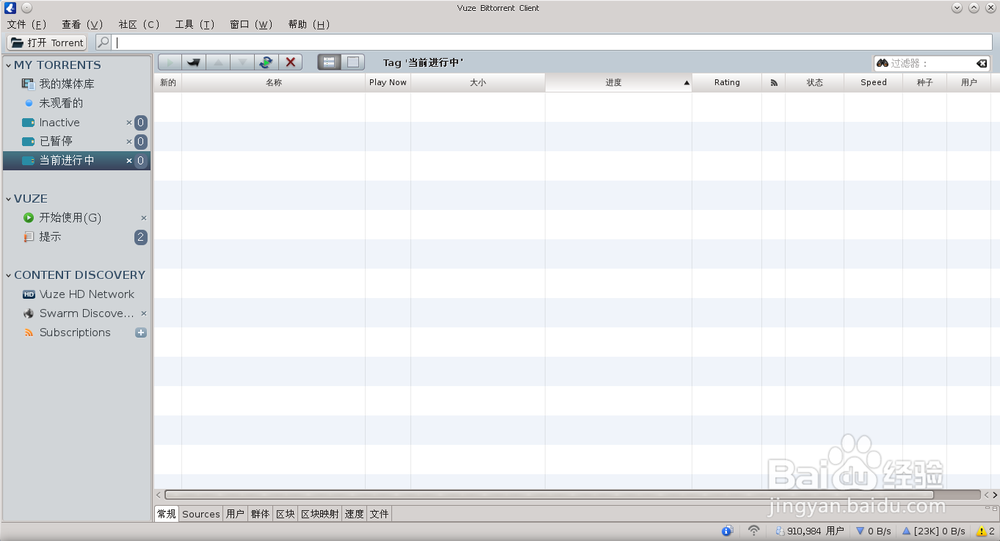The image size is (1000, 541).
Task: Switch to the 文件 bottom tab
Action: [x=379, y=514]
